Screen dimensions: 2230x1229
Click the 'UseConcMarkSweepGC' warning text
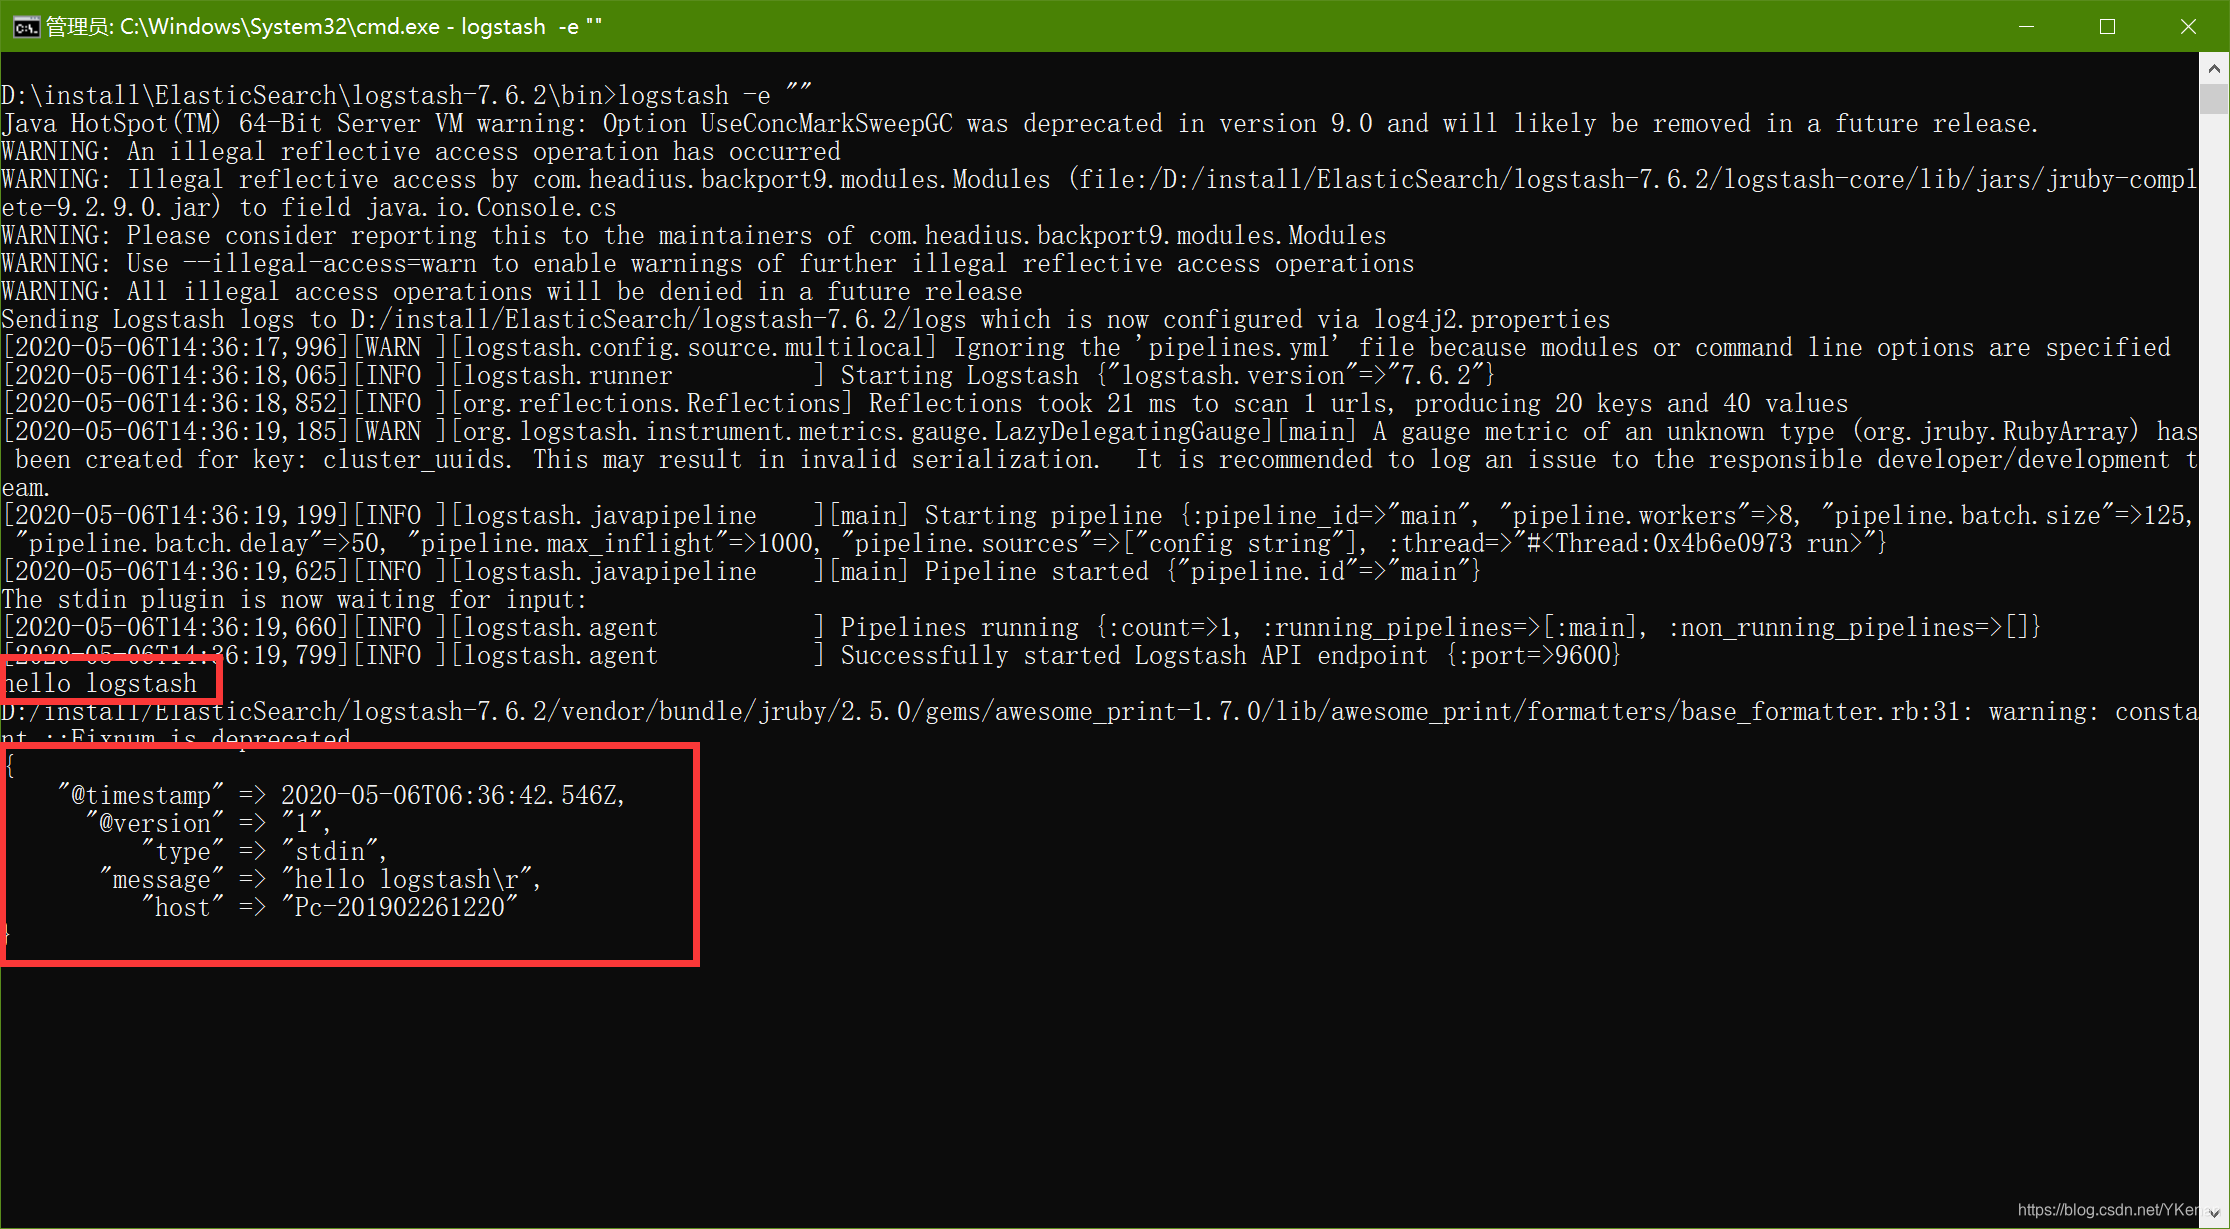tap(827, 123)
